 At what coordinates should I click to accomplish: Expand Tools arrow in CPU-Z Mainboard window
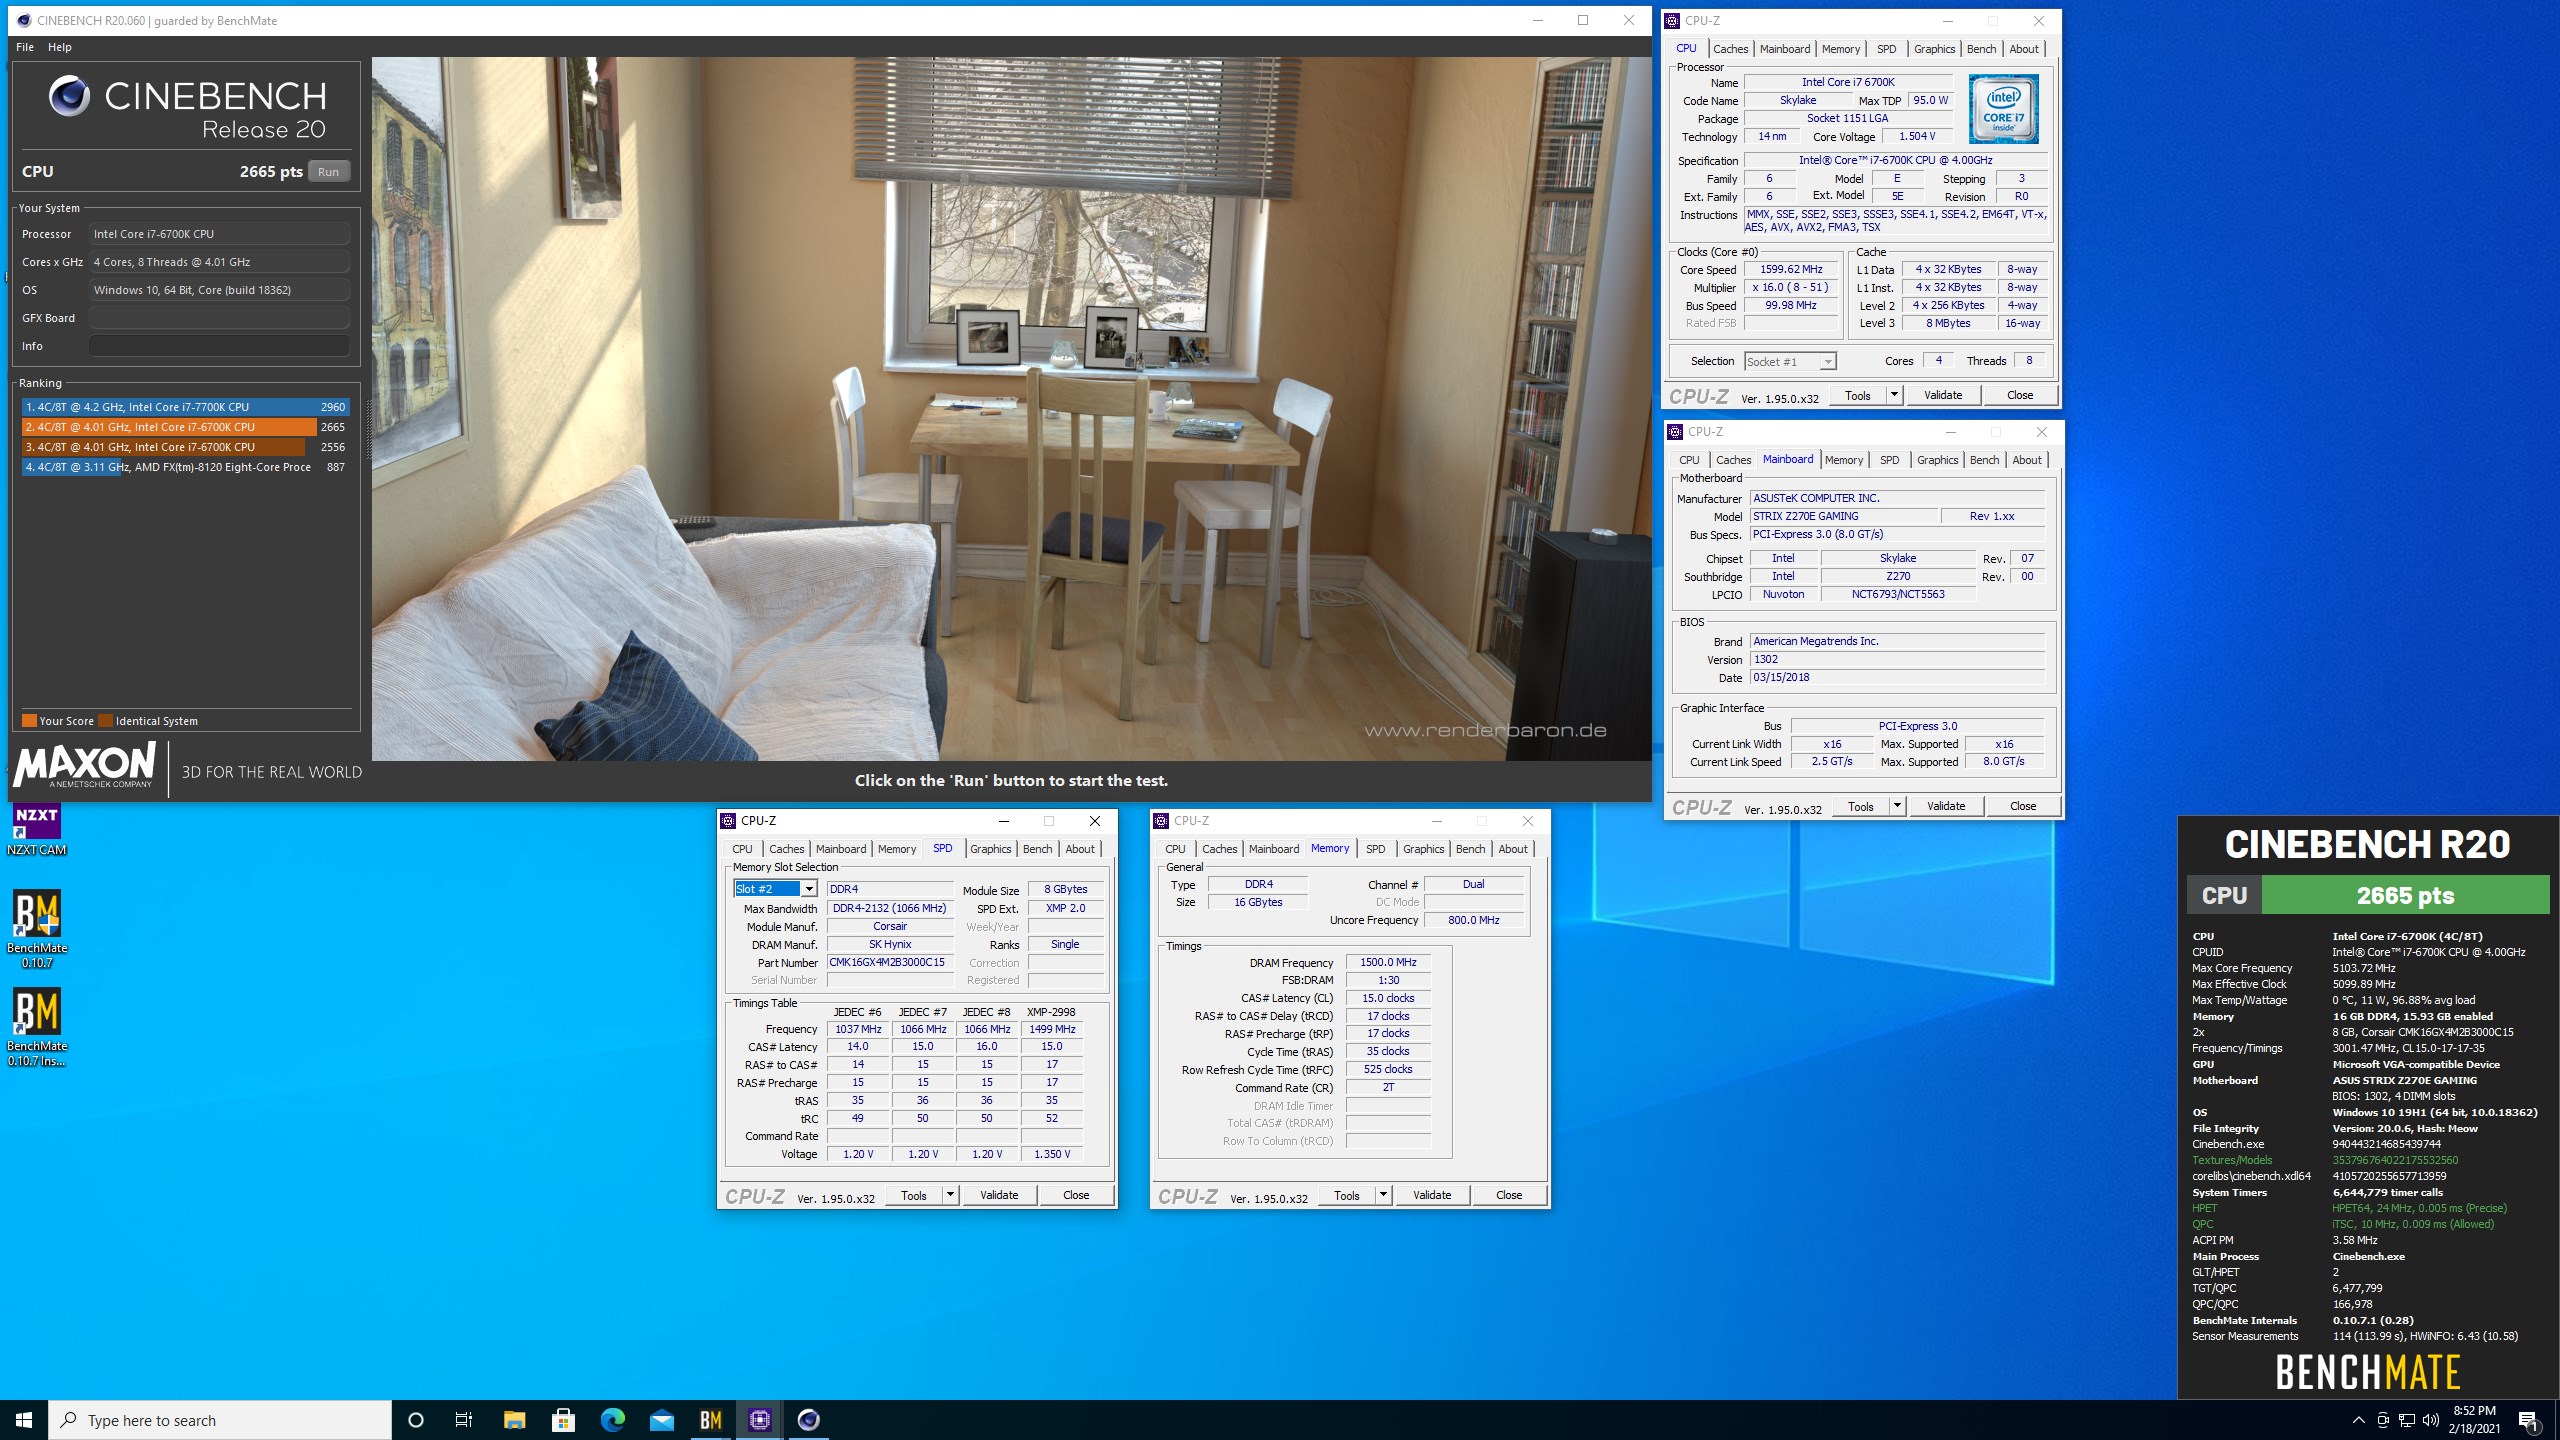(x=1896, y=806)
